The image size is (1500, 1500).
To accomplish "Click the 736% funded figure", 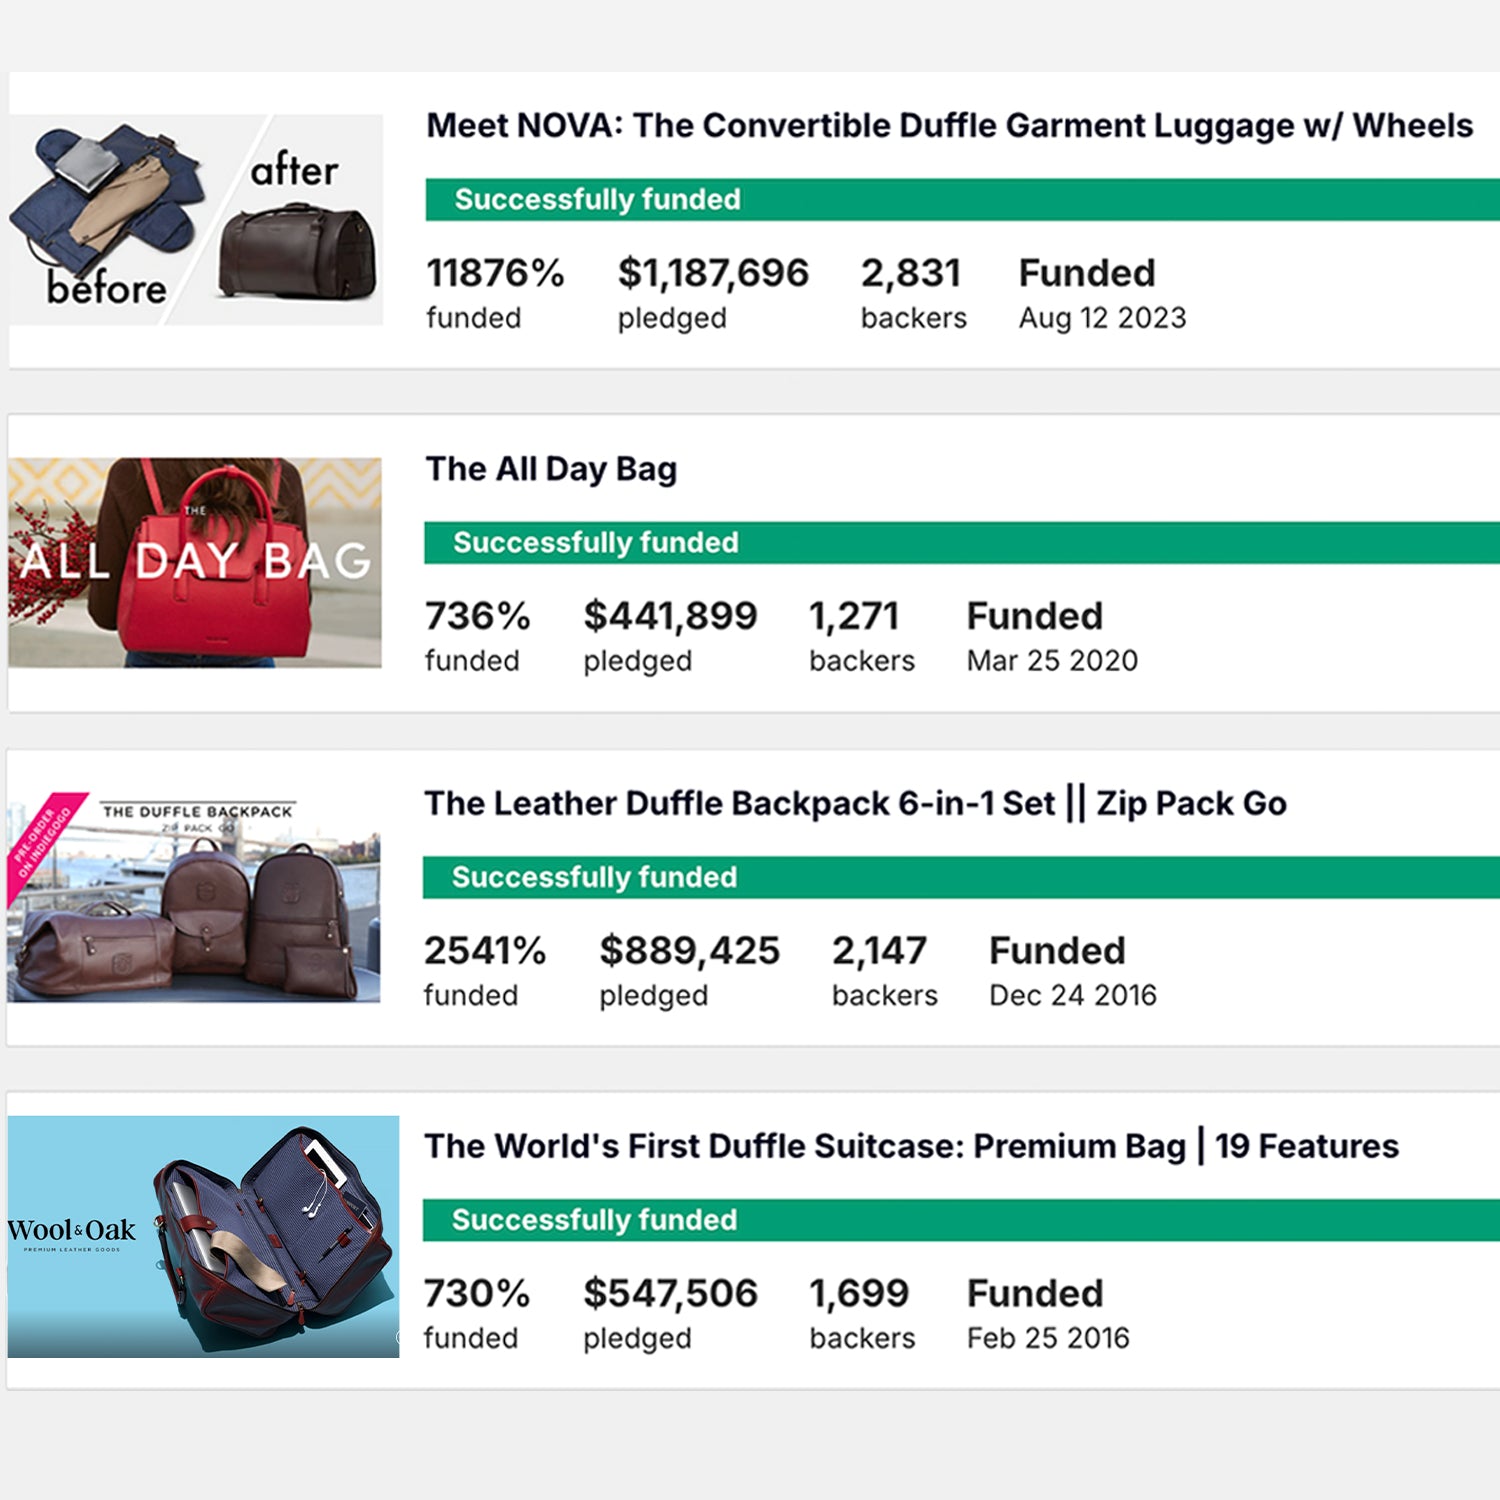I will tap(477, 617).
